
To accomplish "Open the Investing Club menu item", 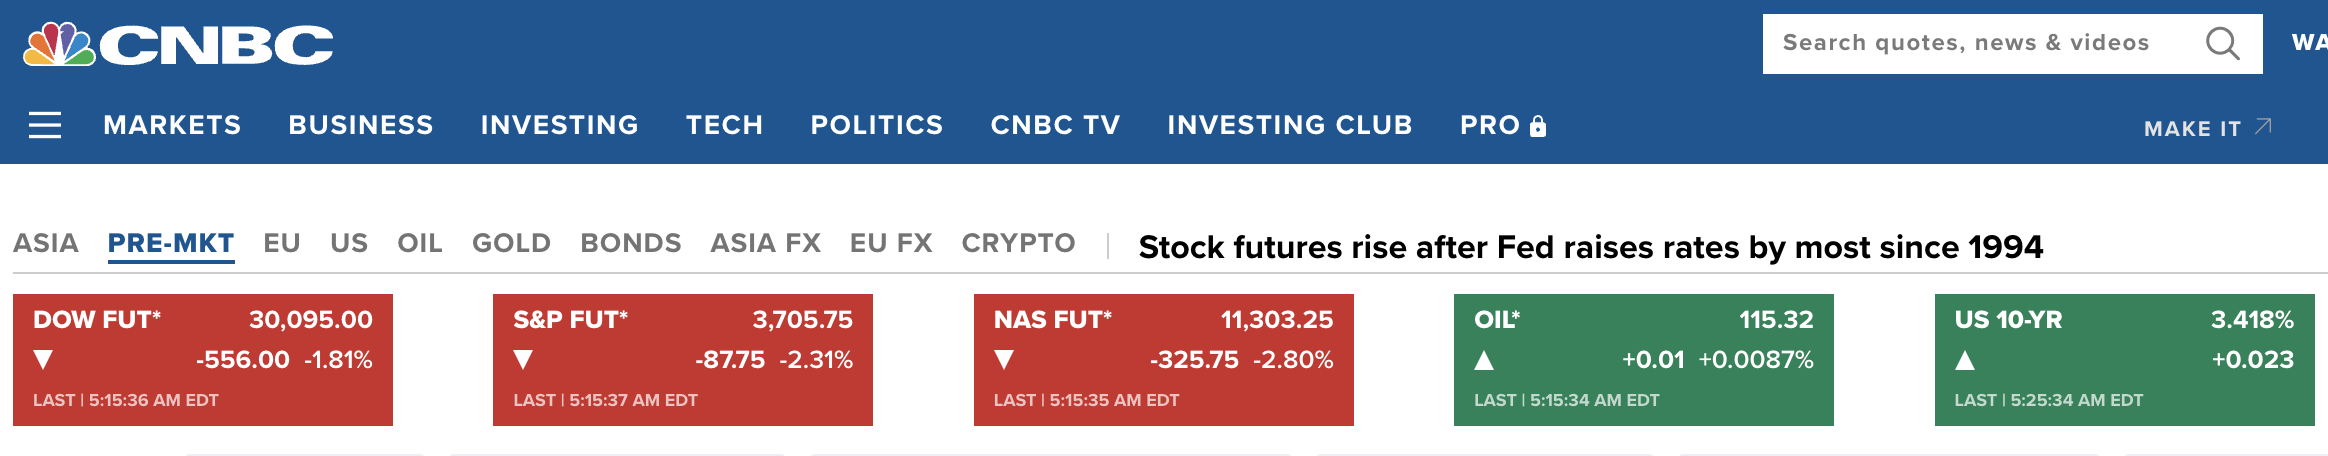I will pos(1289,125).
